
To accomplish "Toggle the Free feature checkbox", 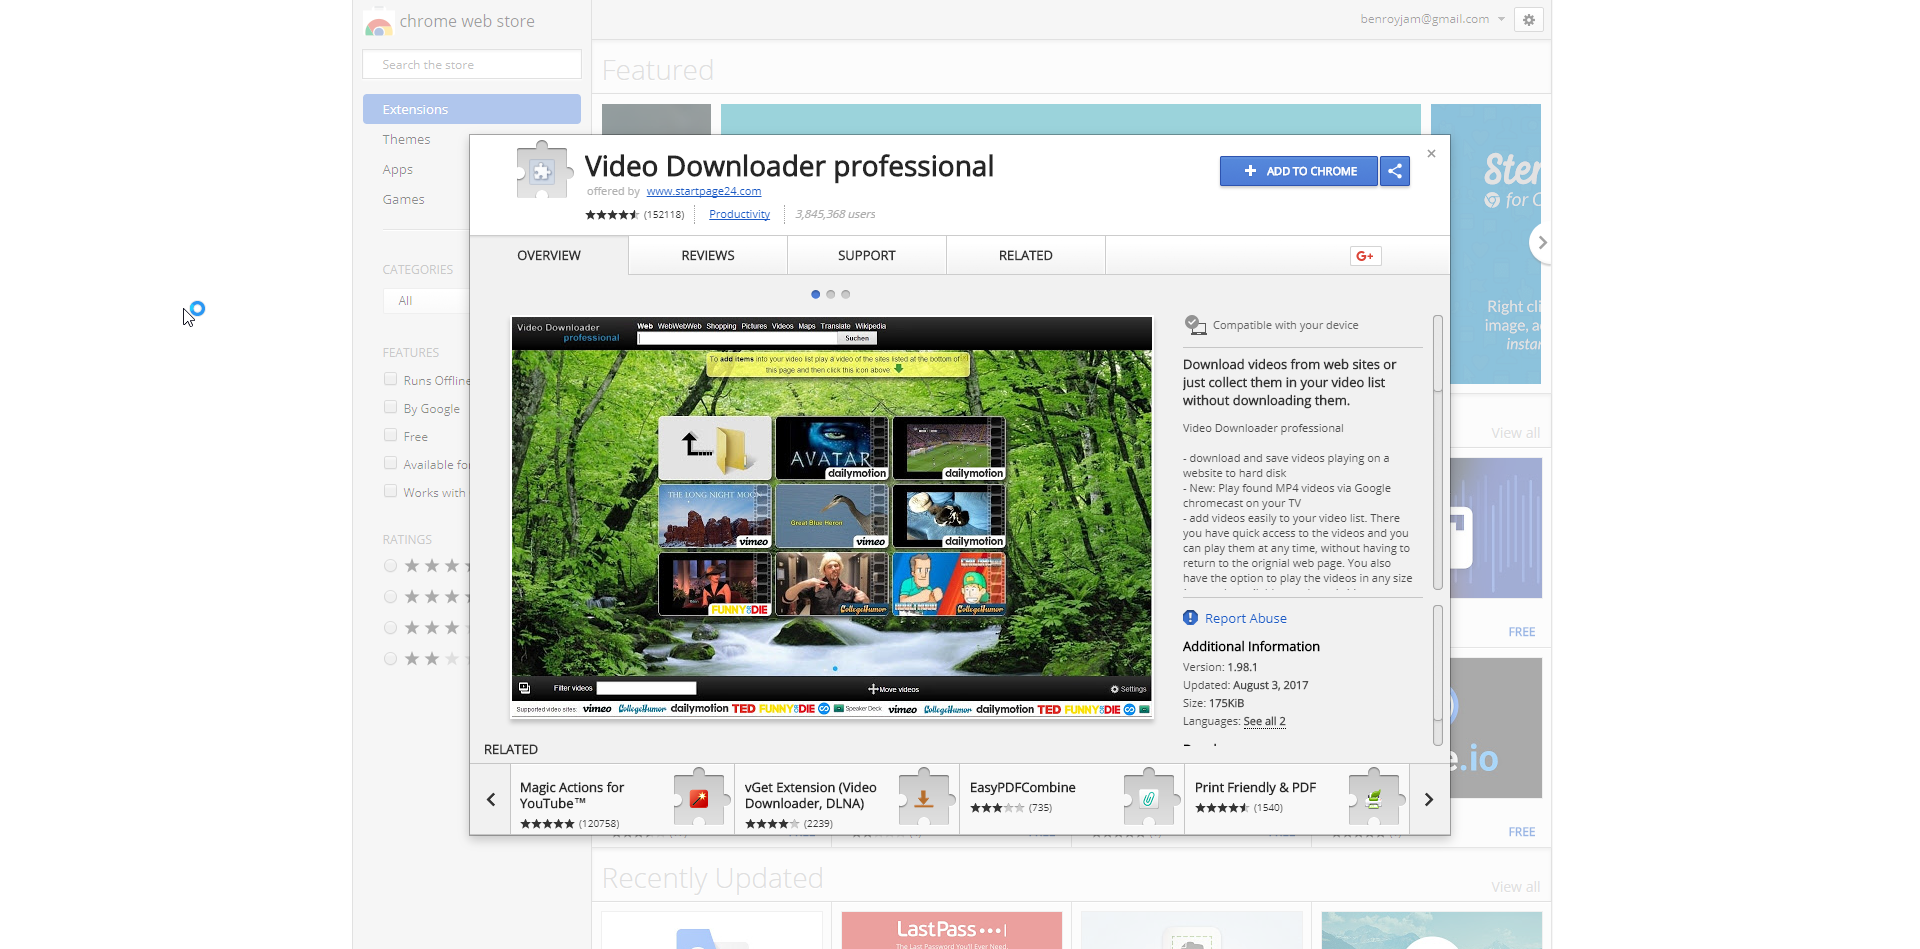I will (391, 435).
